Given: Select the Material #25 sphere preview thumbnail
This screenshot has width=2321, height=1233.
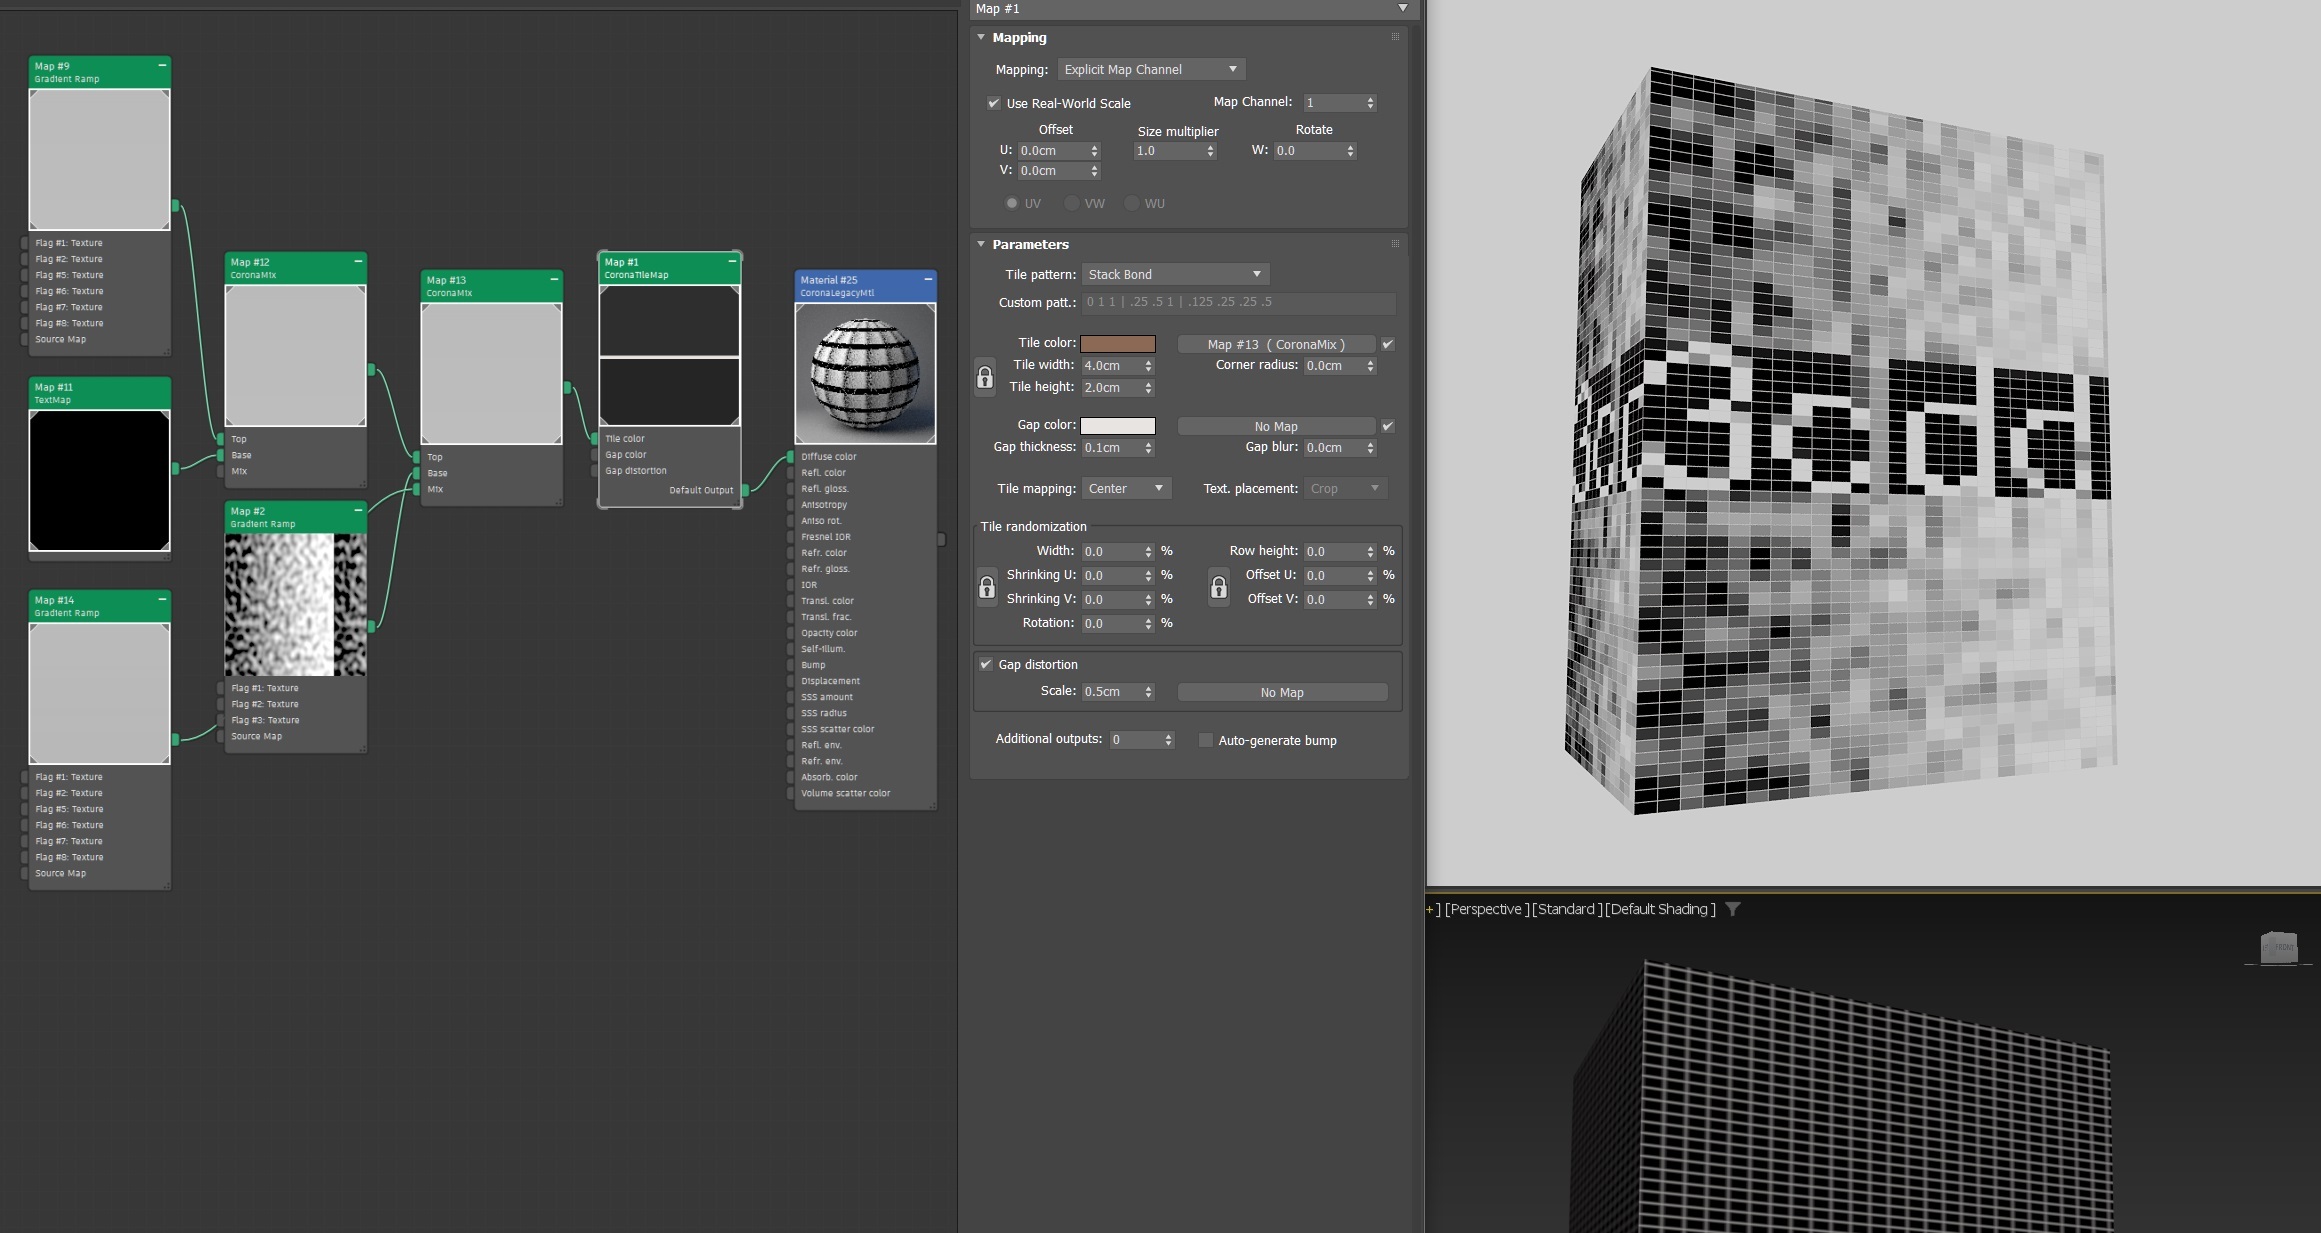Looking at the screenshot, I should 865,373.
